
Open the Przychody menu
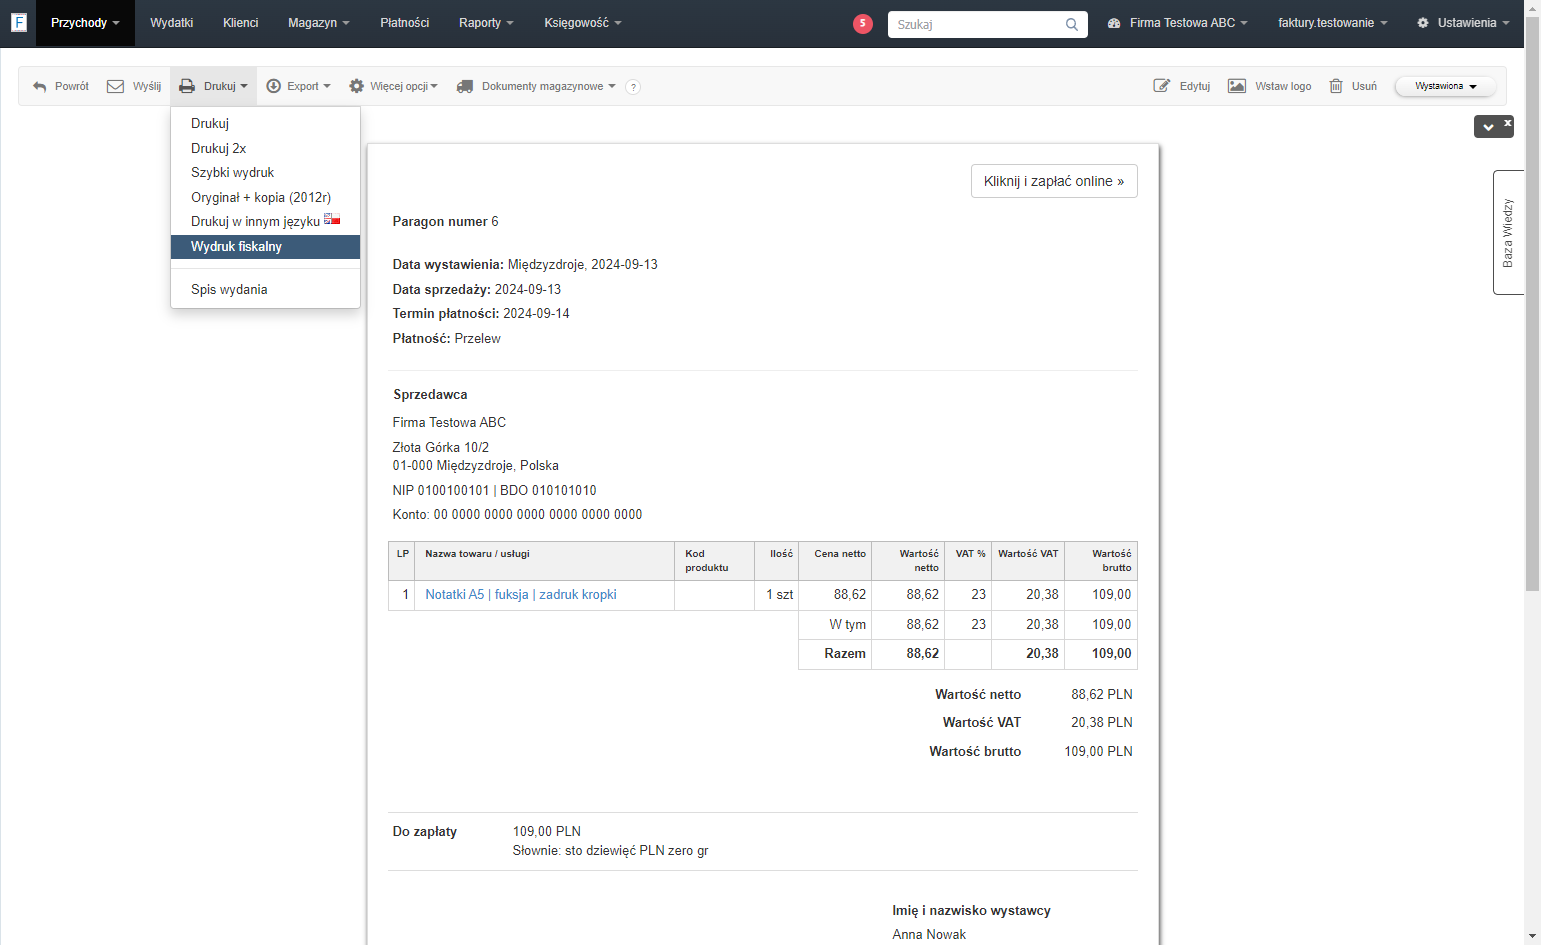point(85,23)
